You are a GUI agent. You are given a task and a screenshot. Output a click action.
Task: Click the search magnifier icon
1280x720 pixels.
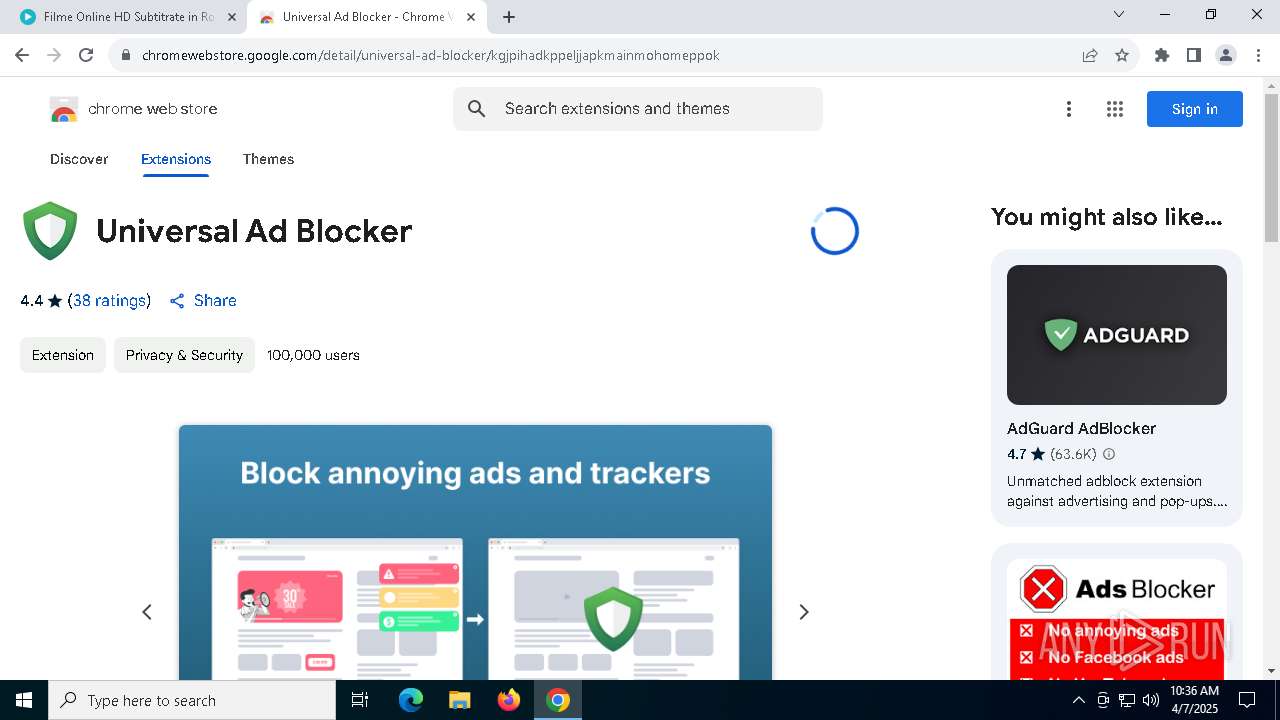477,109
